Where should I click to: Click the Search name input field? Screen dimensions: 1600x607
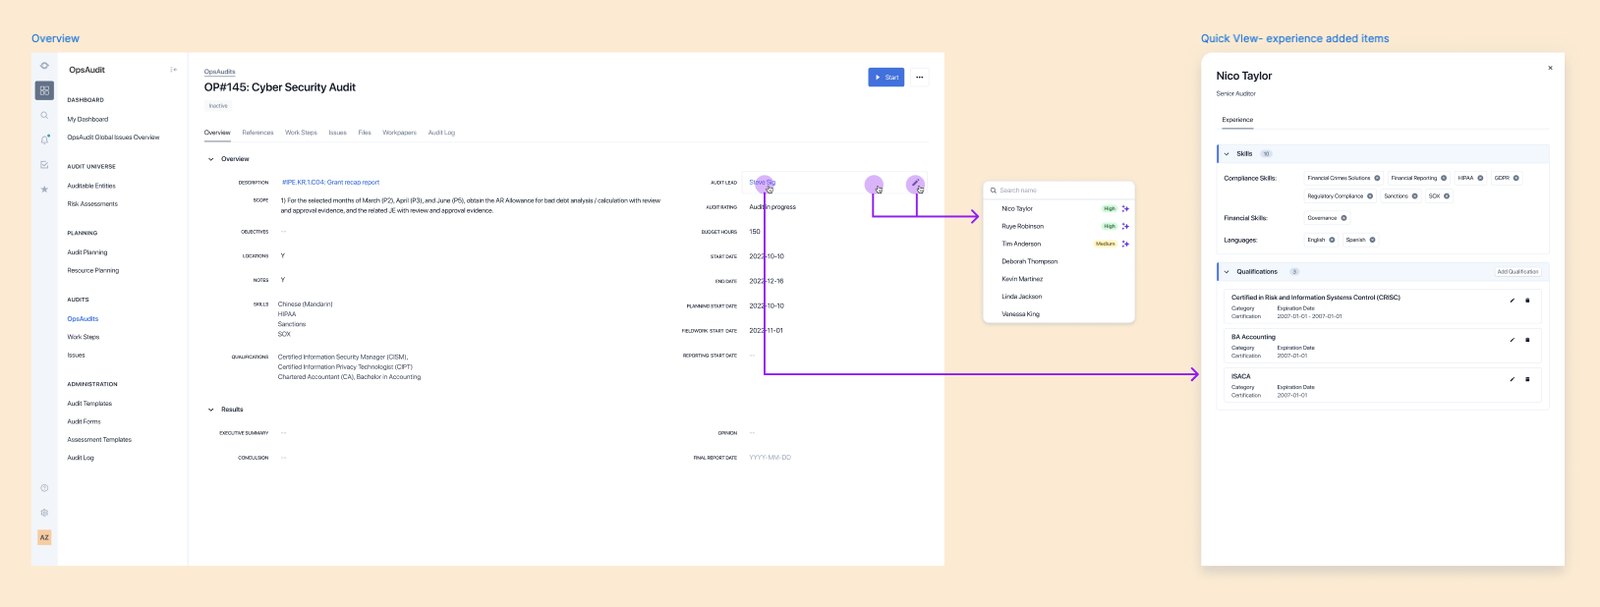click(x=1059, y=190)
